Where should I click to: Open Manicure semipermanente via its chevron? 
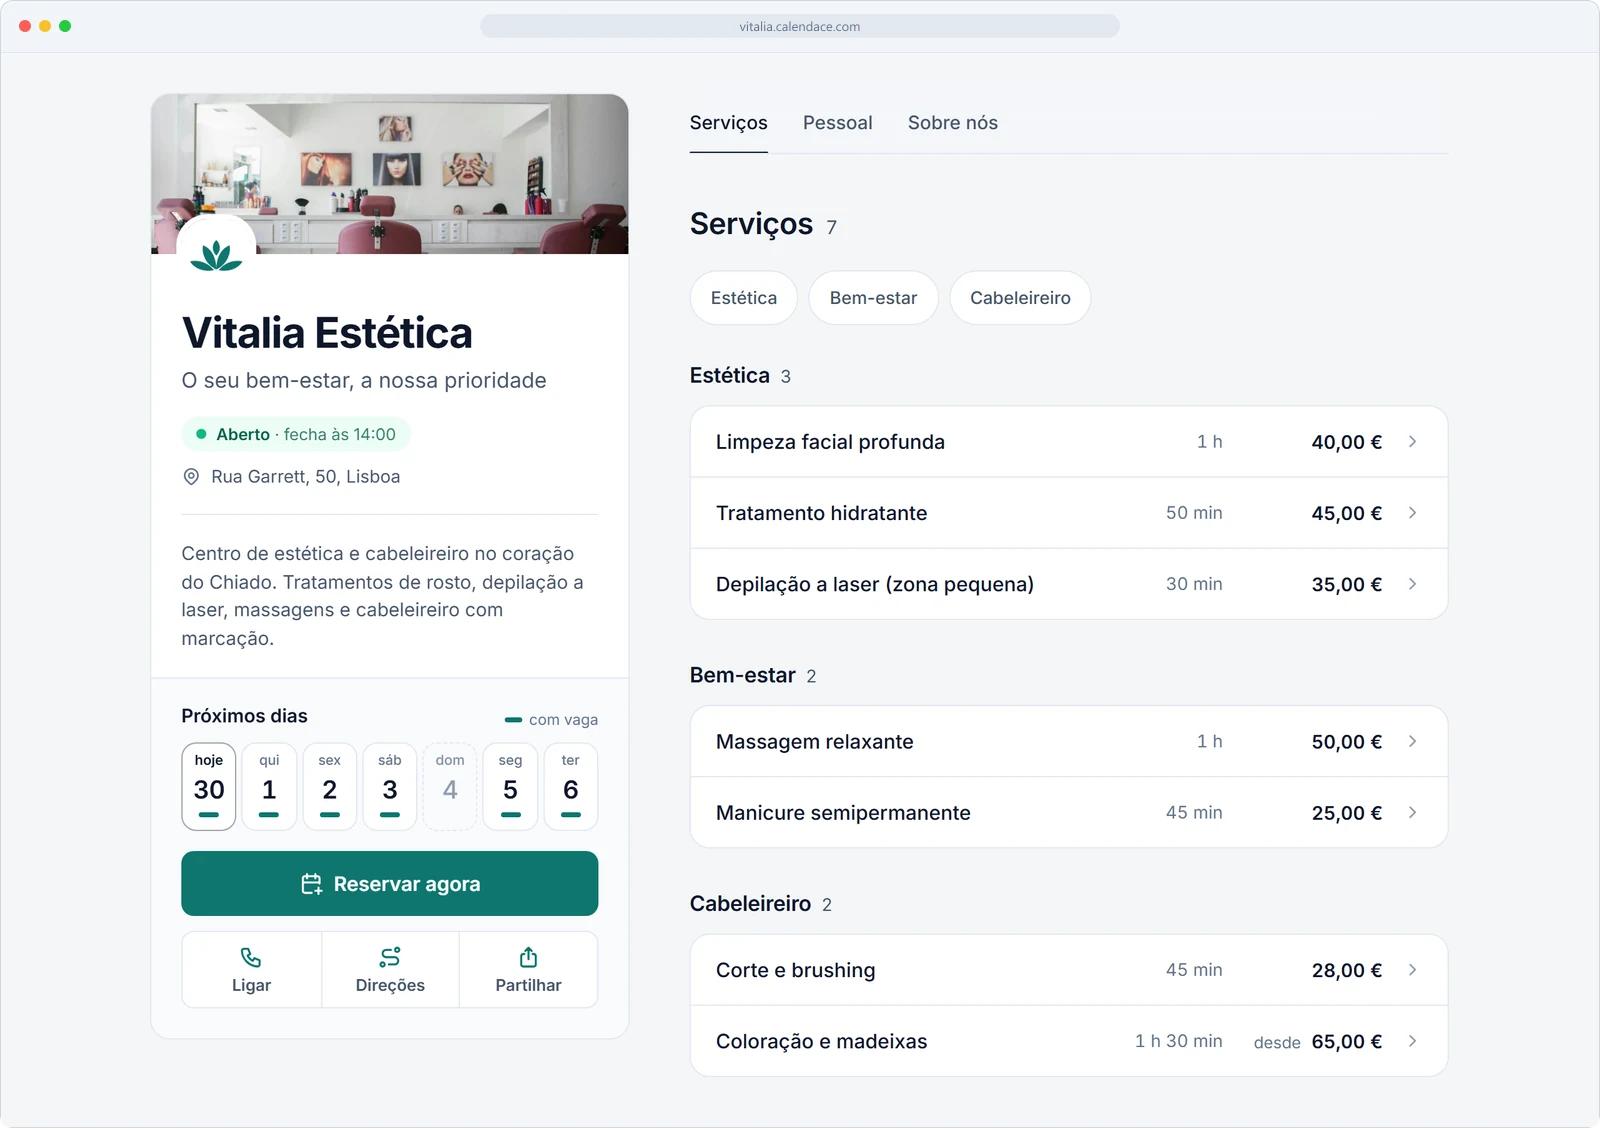[1412, 813]
